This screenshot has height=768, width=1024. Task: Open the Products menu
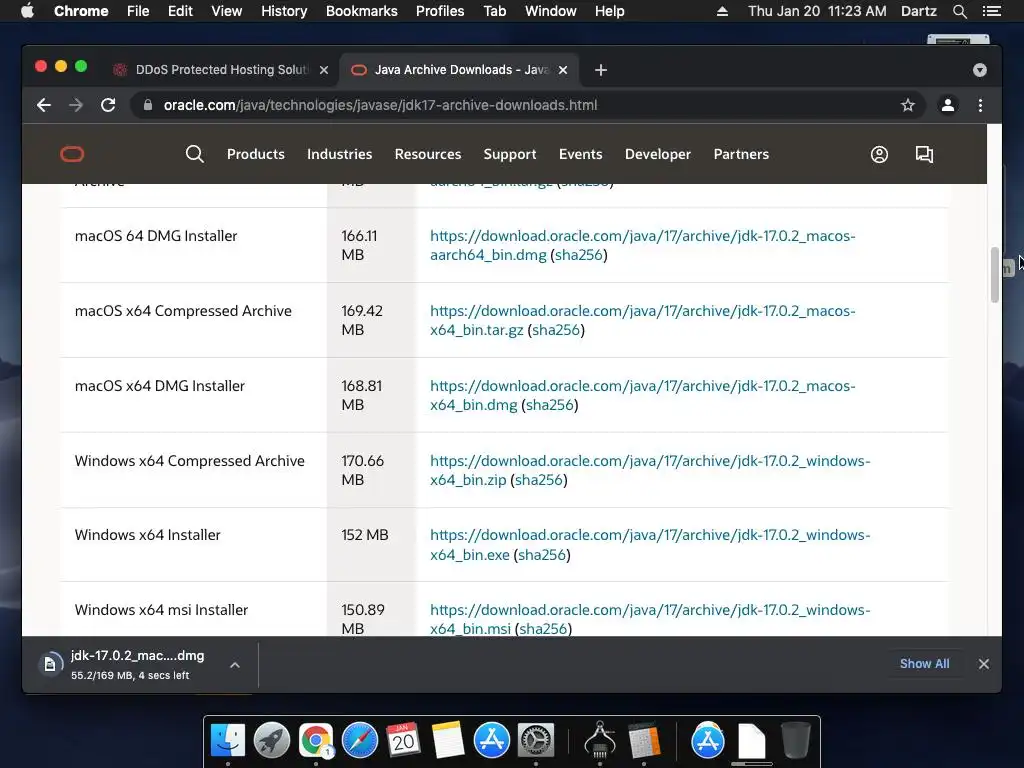pos(255,154)
